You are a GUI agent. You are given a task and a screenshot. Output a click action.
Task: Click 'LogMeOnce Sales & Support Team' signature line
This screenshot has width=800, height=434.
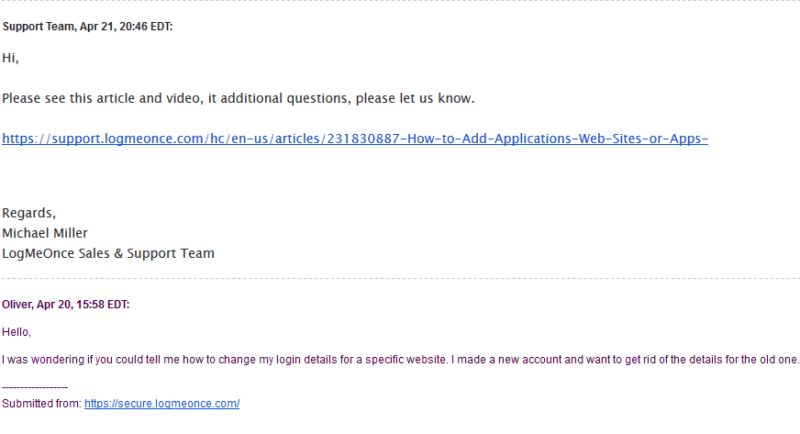coord(108,253)
